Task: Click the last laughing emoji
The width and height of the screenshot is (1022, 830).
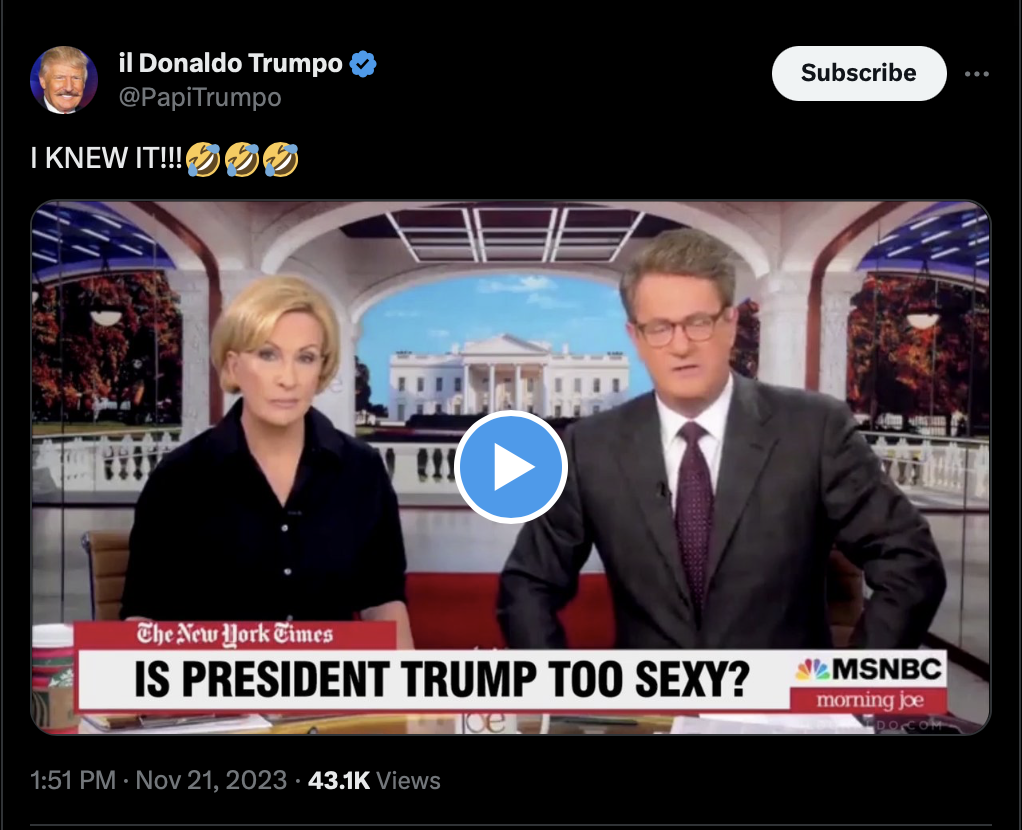Action: (281, 160)
